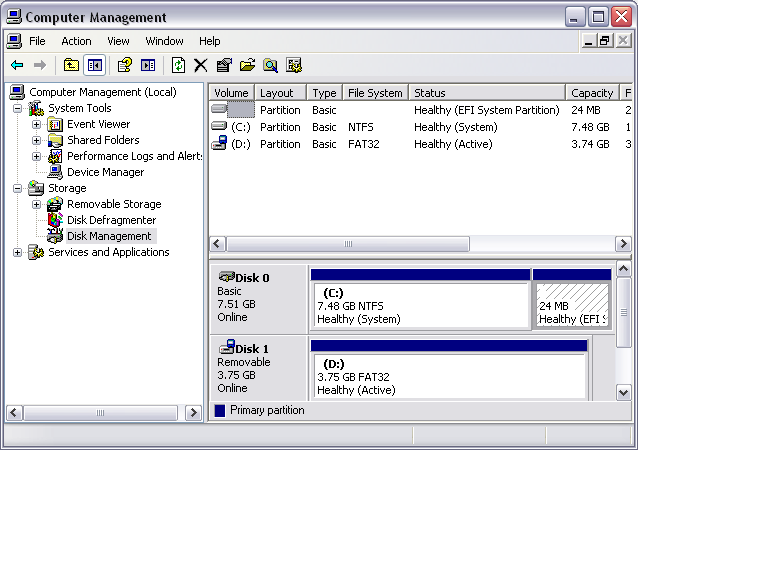
Task: Click the Removable Storage icon
Action: pos(55,204)
